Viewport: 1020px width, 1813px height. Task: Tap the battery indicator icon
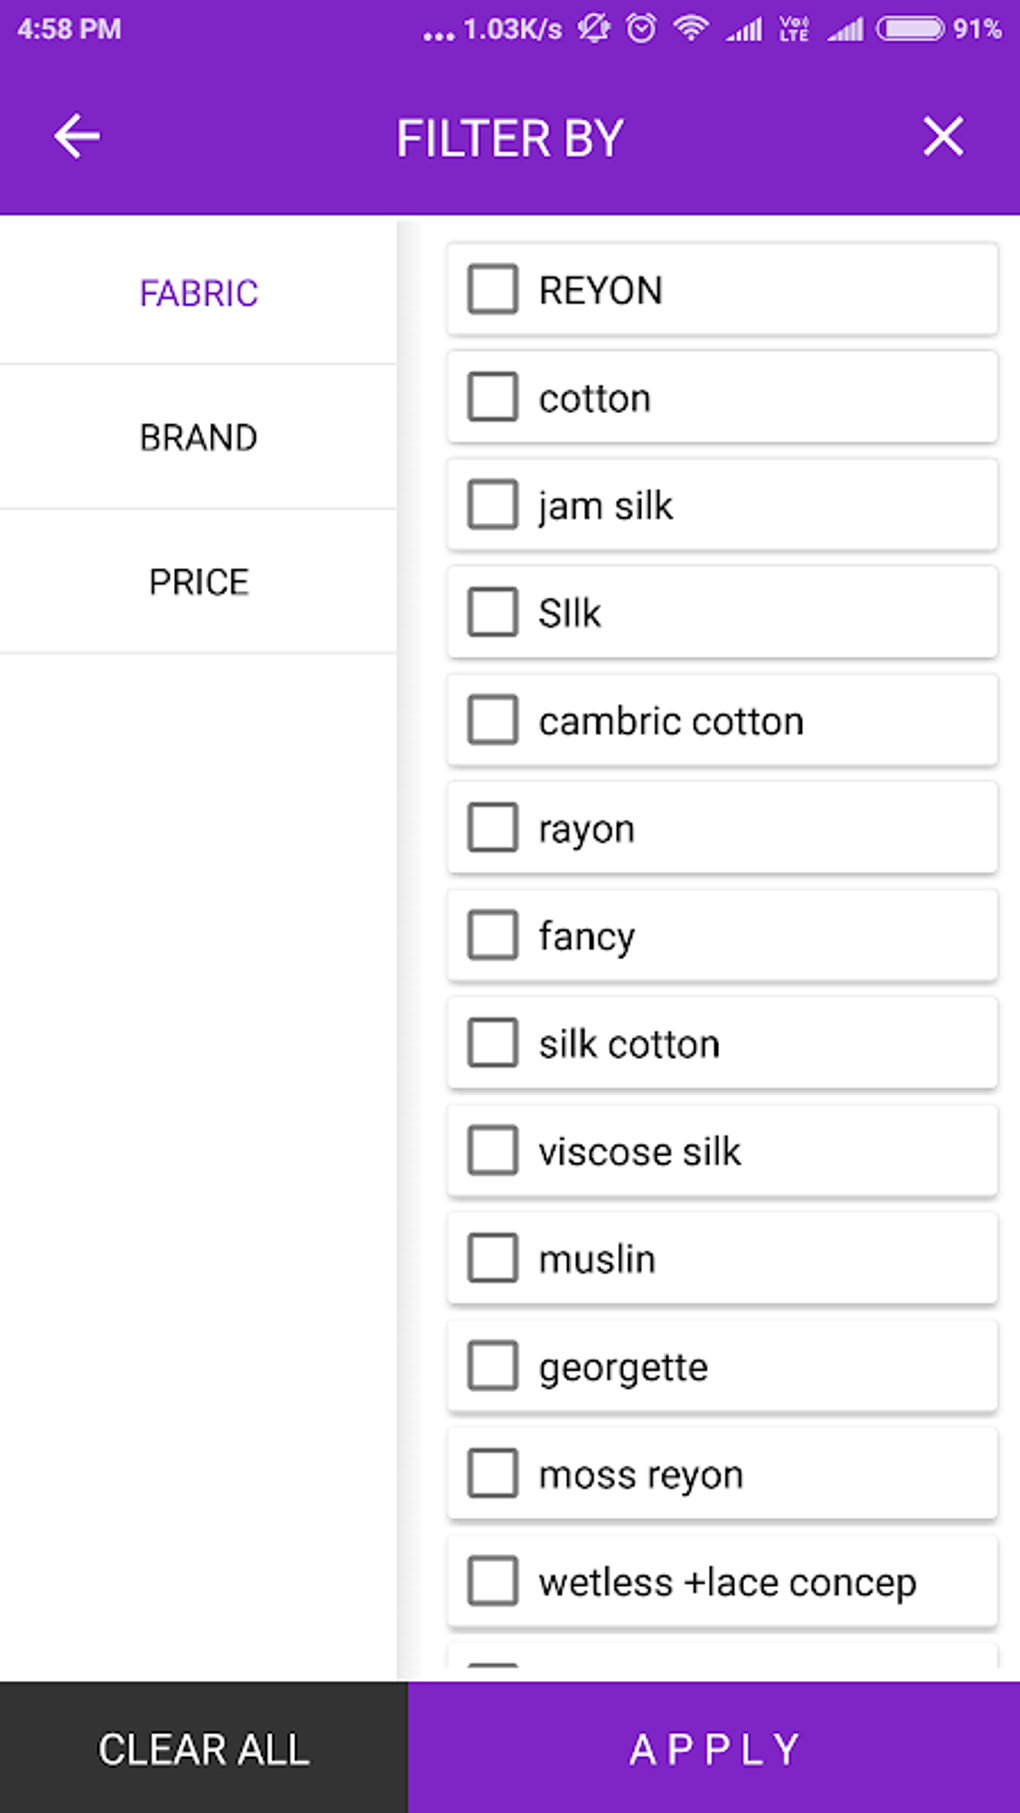point(910,28)
